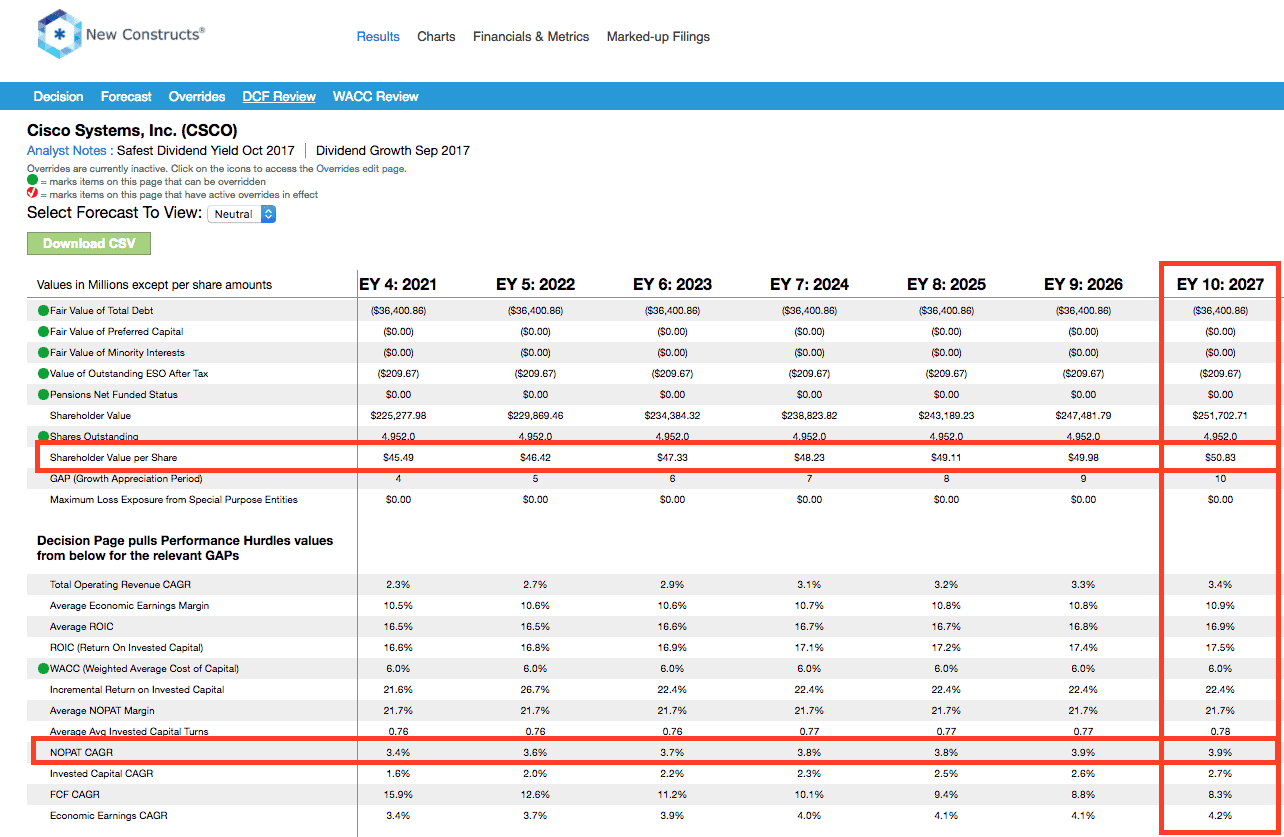
Task: Click the GAP (Growth Appreciation Period) label
Action: [126, 478]
